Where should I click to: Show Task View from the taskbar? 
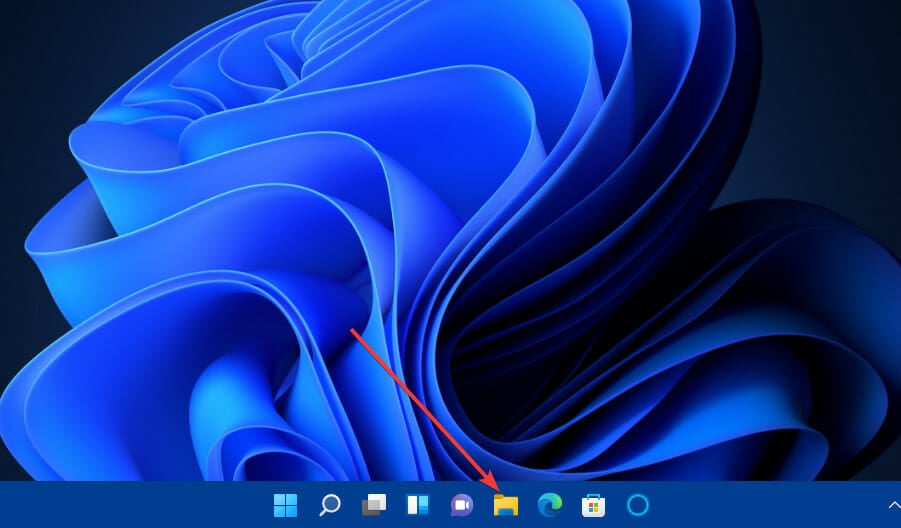tap(373, 505)
